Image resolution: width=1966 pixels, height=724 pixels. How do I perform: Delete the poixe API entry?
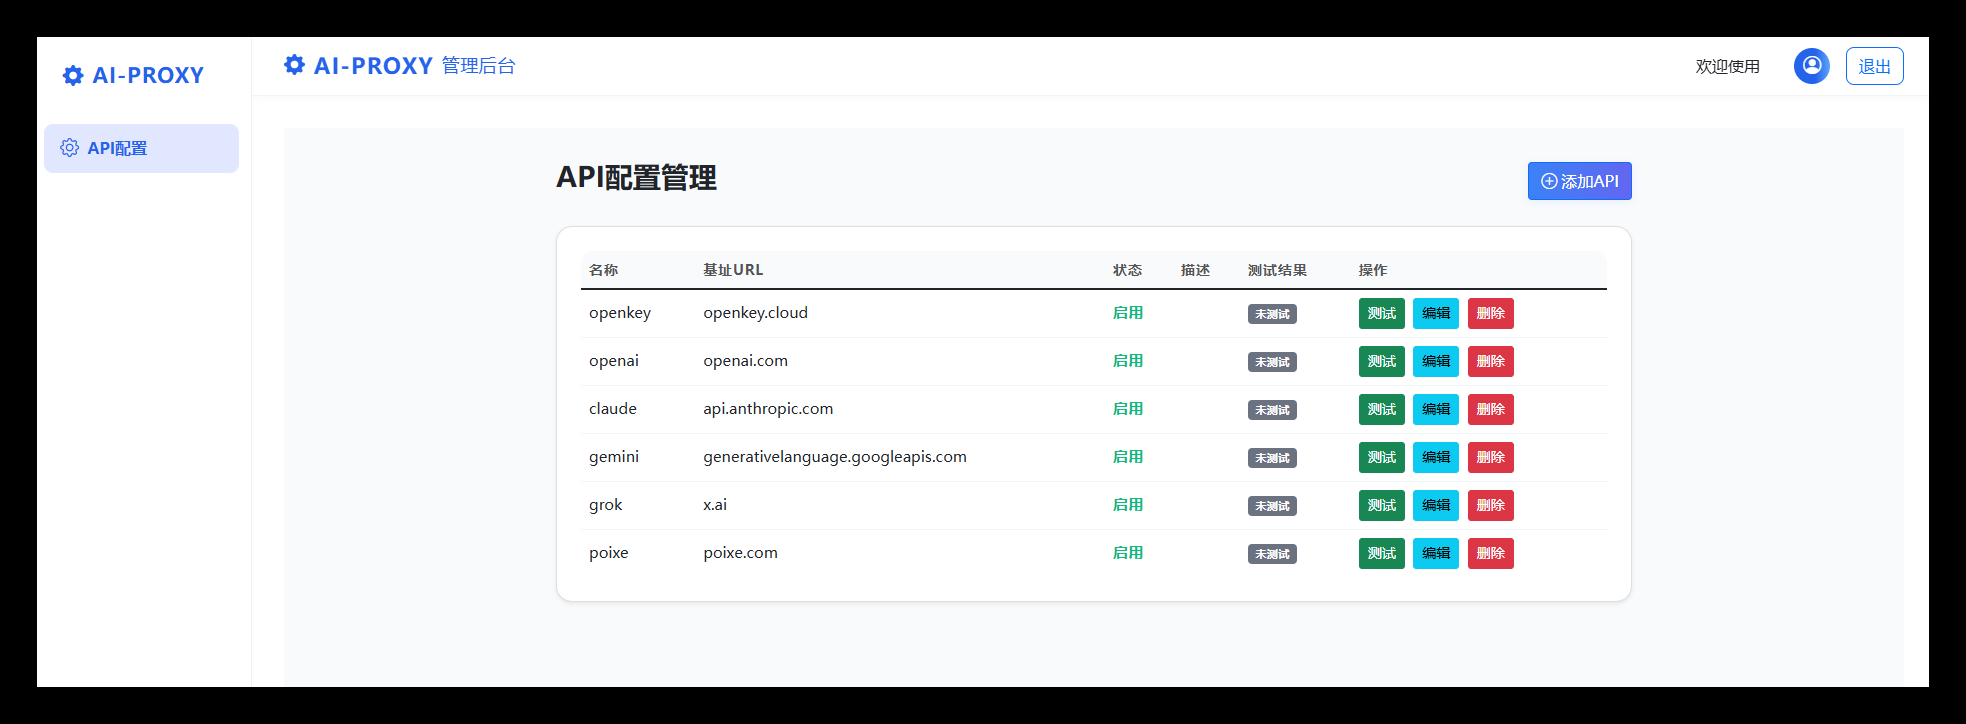[x=1490, y=553]
